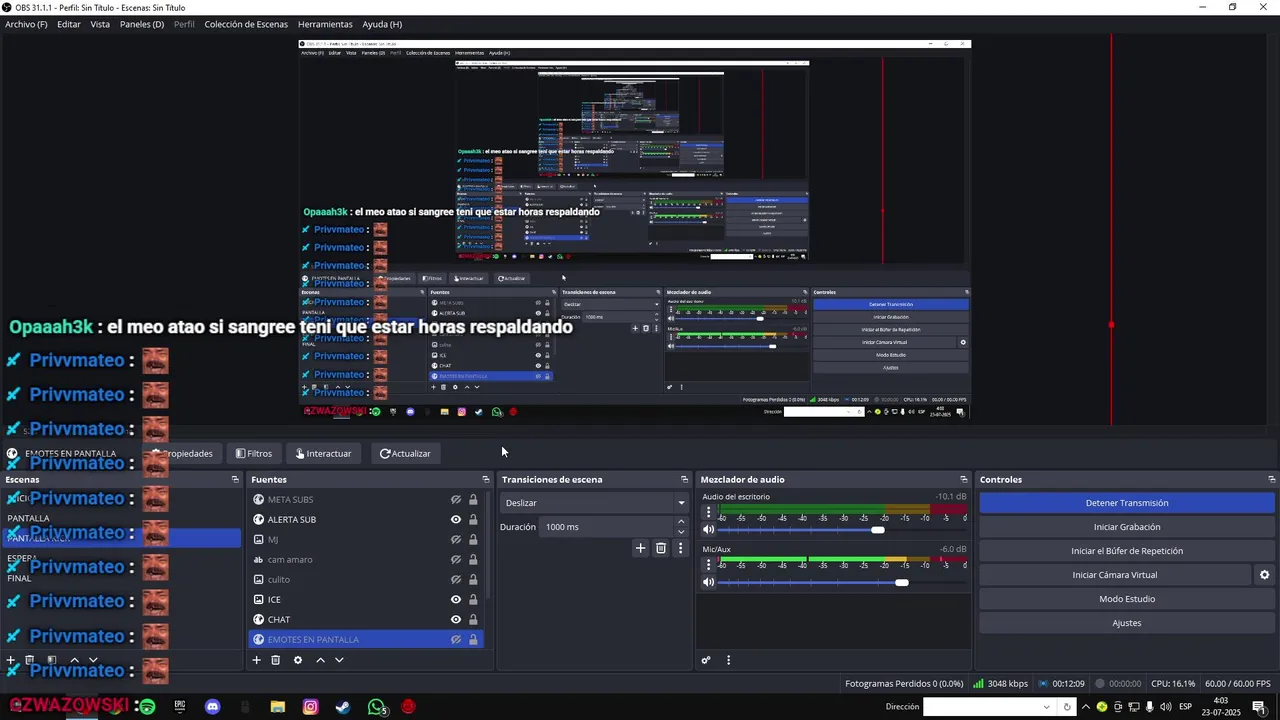This screenshot has width=1280, height=720.
Task: Click Actualizar button in source toolbar
Action: pyautogui.click(x=405, y=454)
